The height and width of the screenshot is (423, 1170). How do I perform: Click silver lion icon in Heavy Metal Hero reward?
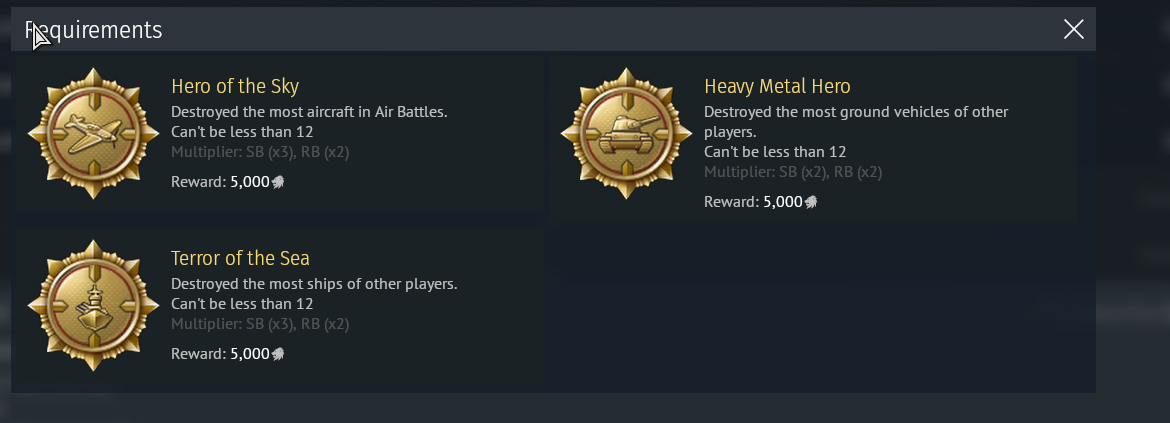811,202
